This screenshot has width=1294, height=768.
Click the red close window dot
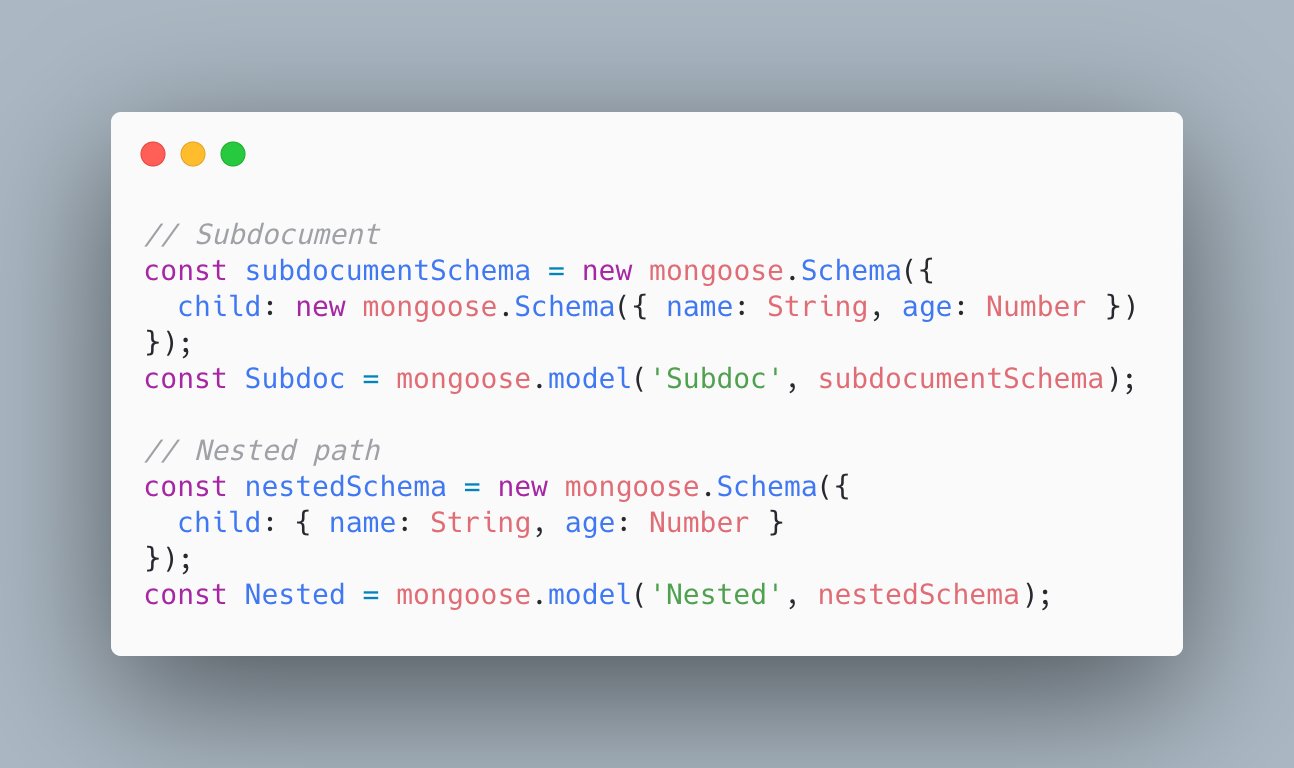tap(153, 154)
